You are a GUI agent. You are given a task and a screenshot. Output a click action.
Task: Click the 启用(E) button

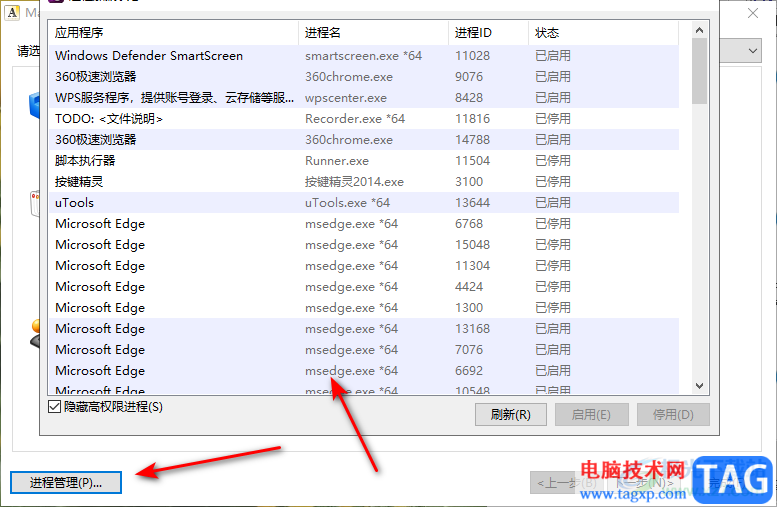click(x=591, y=414)
